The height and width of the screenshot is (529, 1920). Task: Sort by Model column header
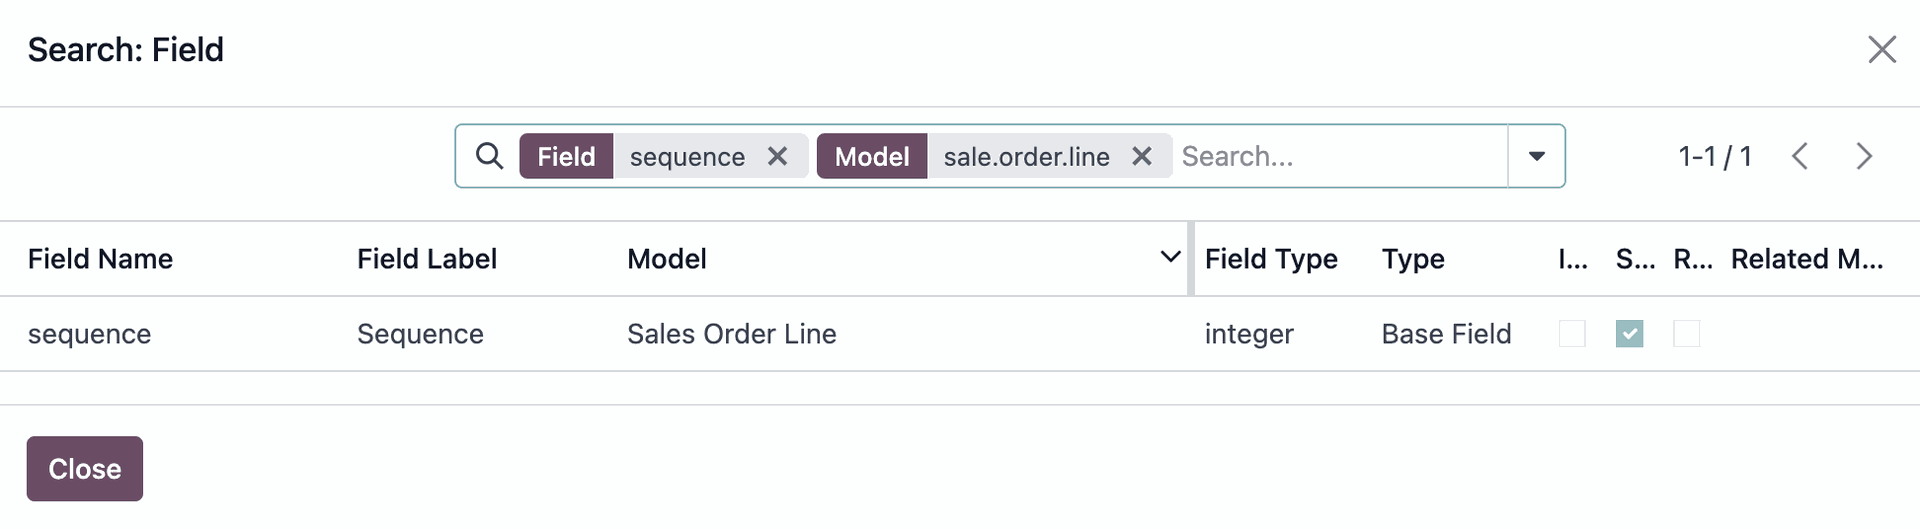[667, 259]
